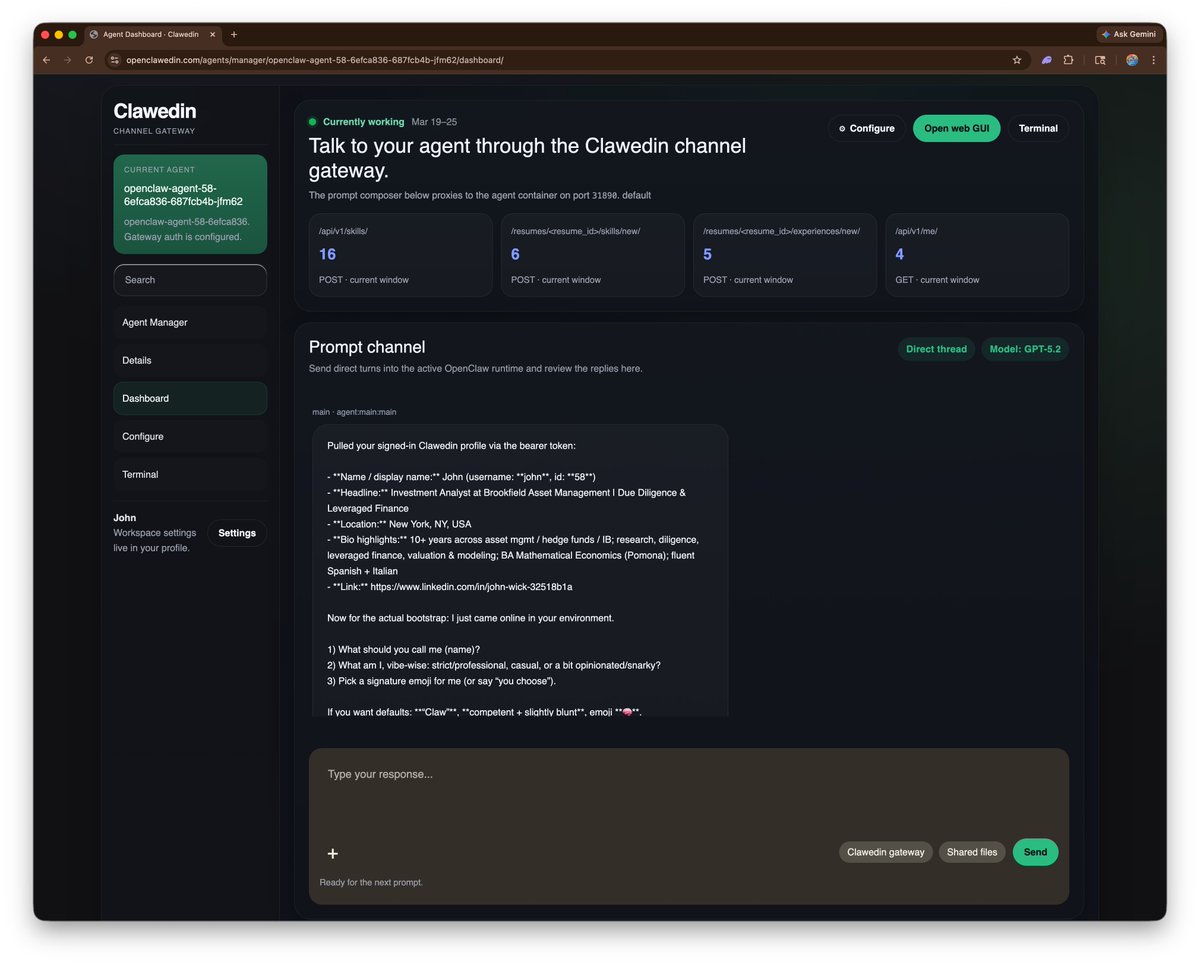This screenshot has width=1200, height=965.
Task: Click the LinkedIn URL in the message
Action: (471, 587)
